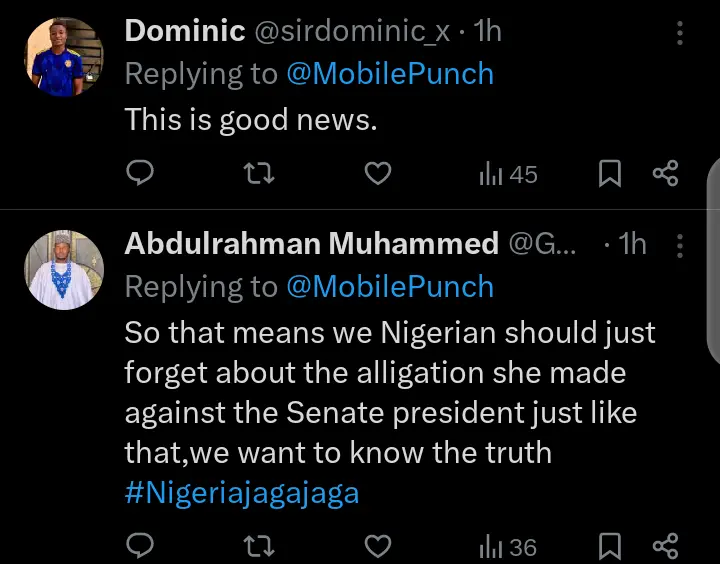Open more options for Dominic's tweet

pyautogui.click(x=680, y=33)
